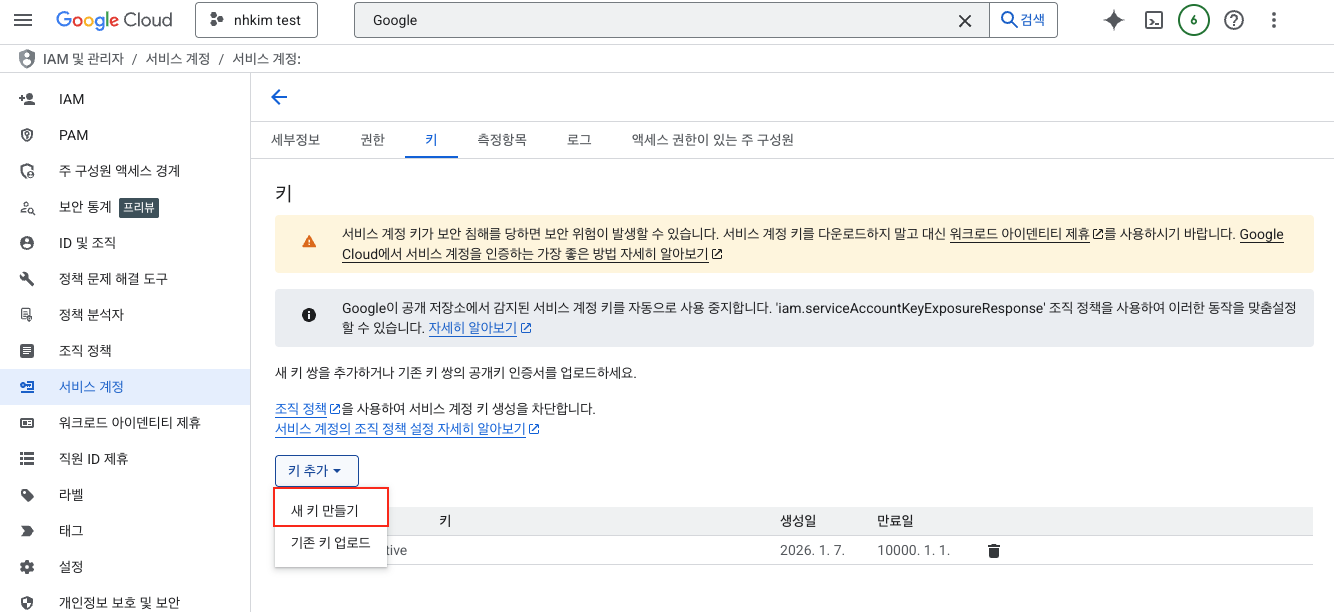Open the hamburger navigation menu

pos(23,20)
